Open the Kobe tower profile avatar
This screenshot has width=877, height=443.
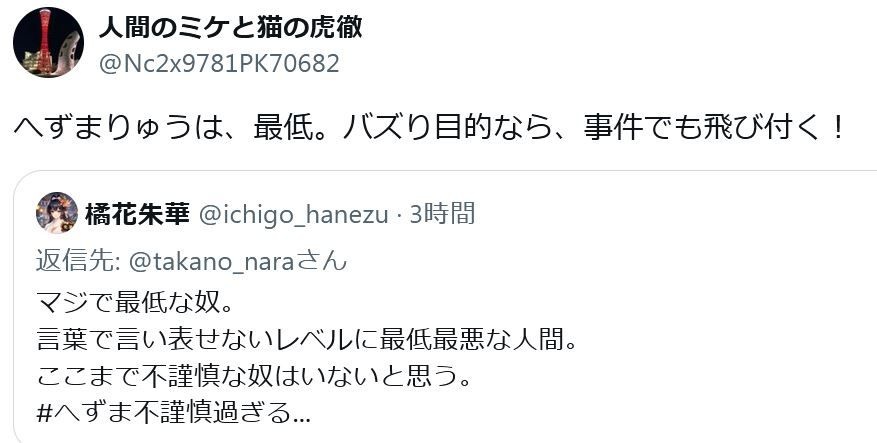[x=48, y=43]
